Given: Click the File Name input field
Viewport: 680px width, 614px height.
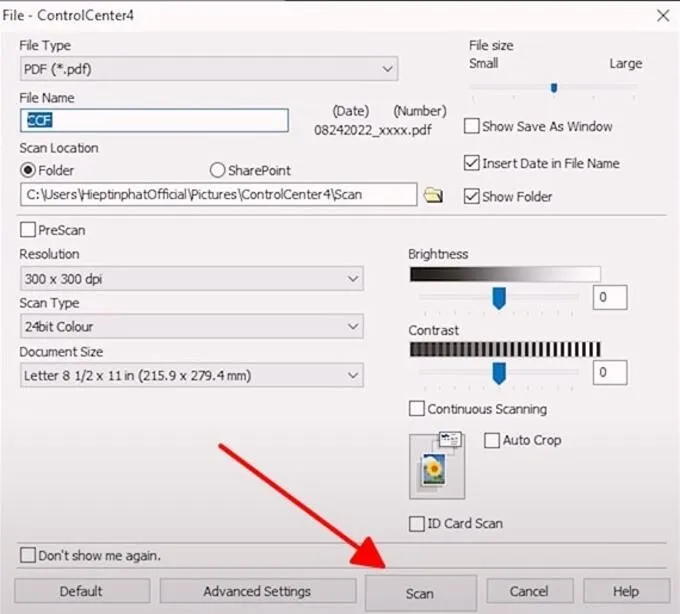Looking at the screenshot, I should click(154, 120).
